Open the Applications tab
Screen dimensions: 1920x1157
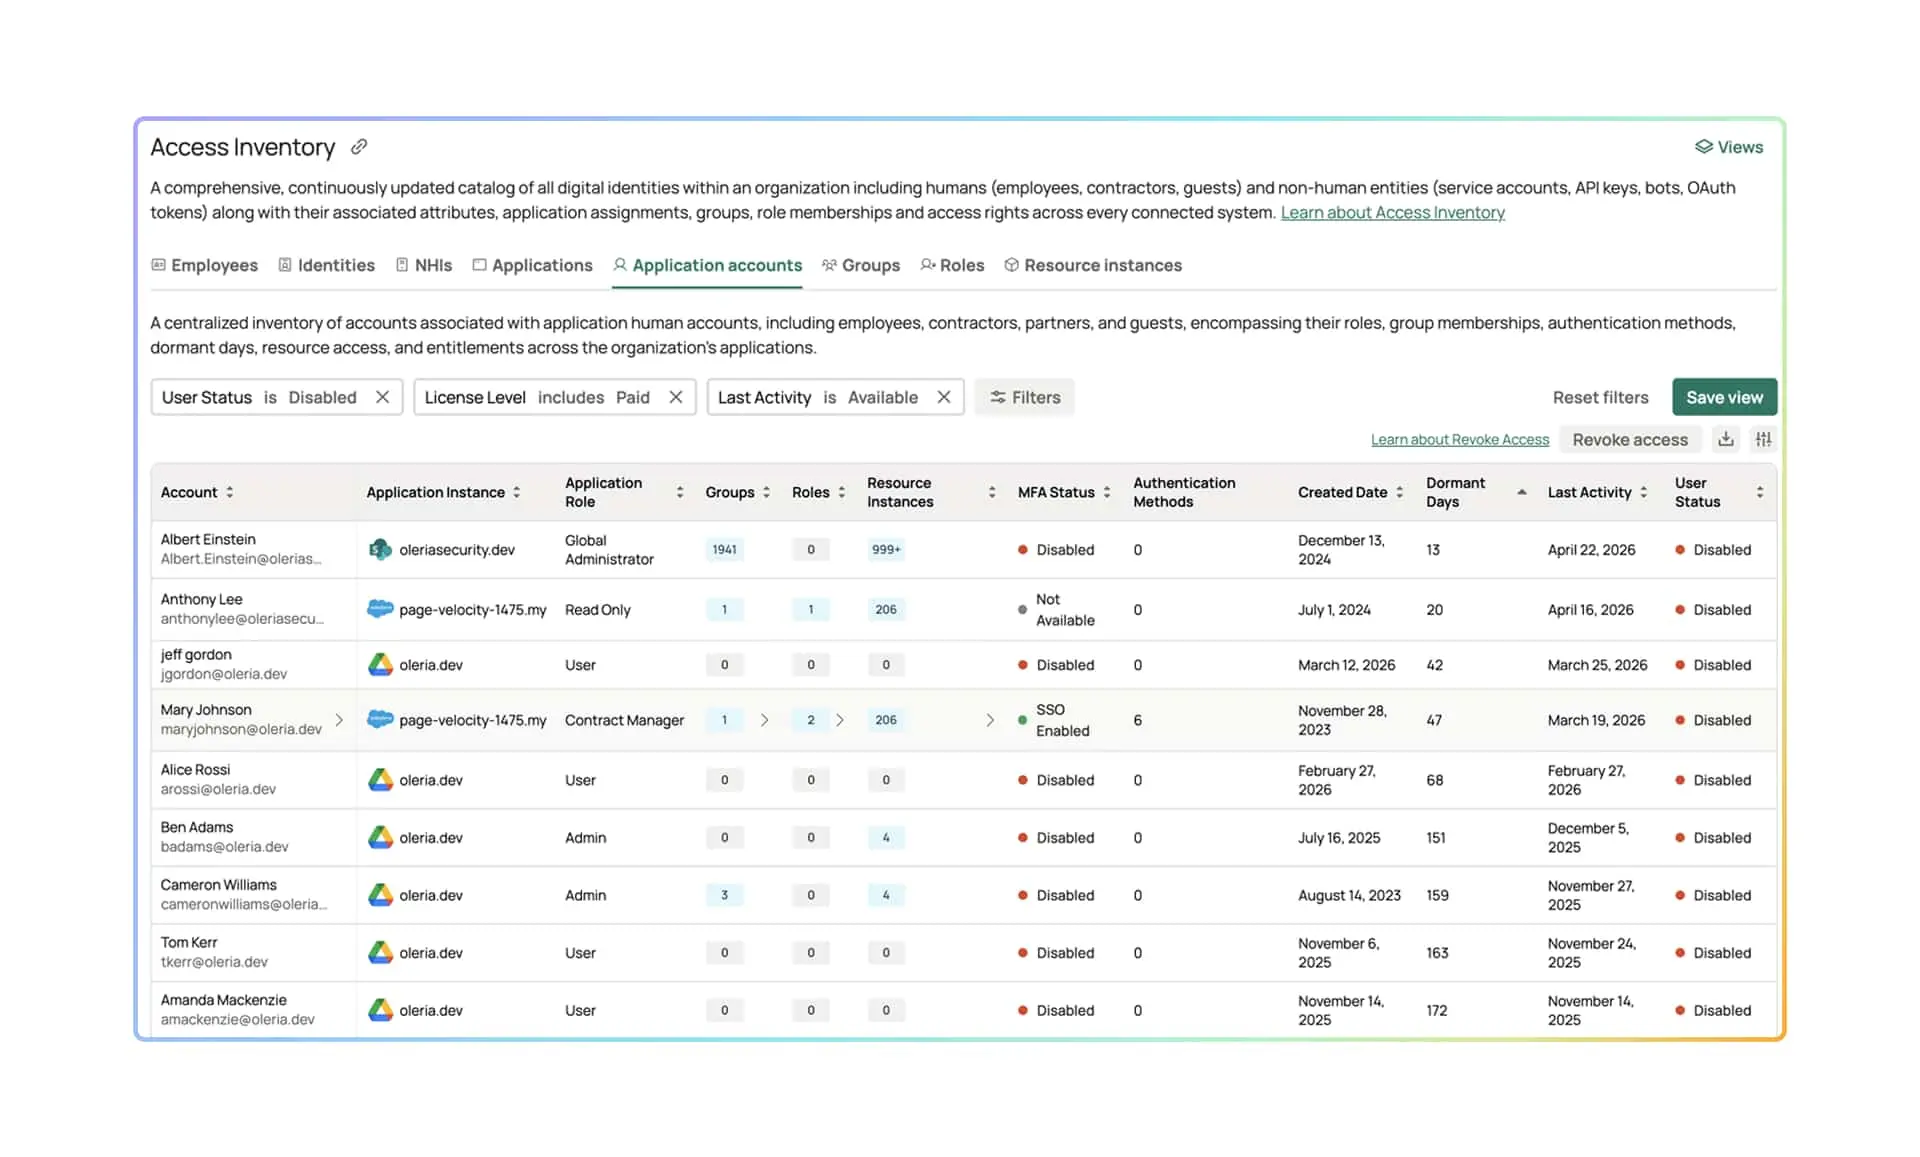(532, 265)
